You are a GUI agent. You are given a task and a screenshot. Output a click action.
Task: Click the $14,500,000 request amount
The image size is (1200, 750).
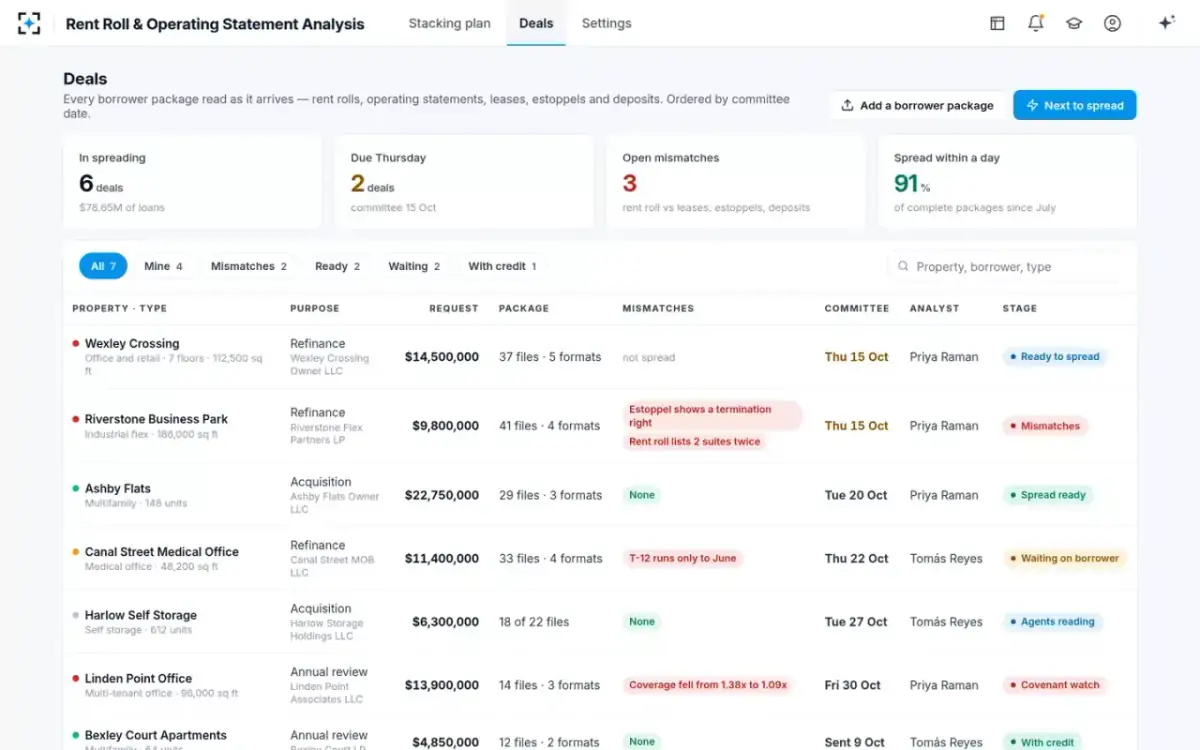click(442, 356)
